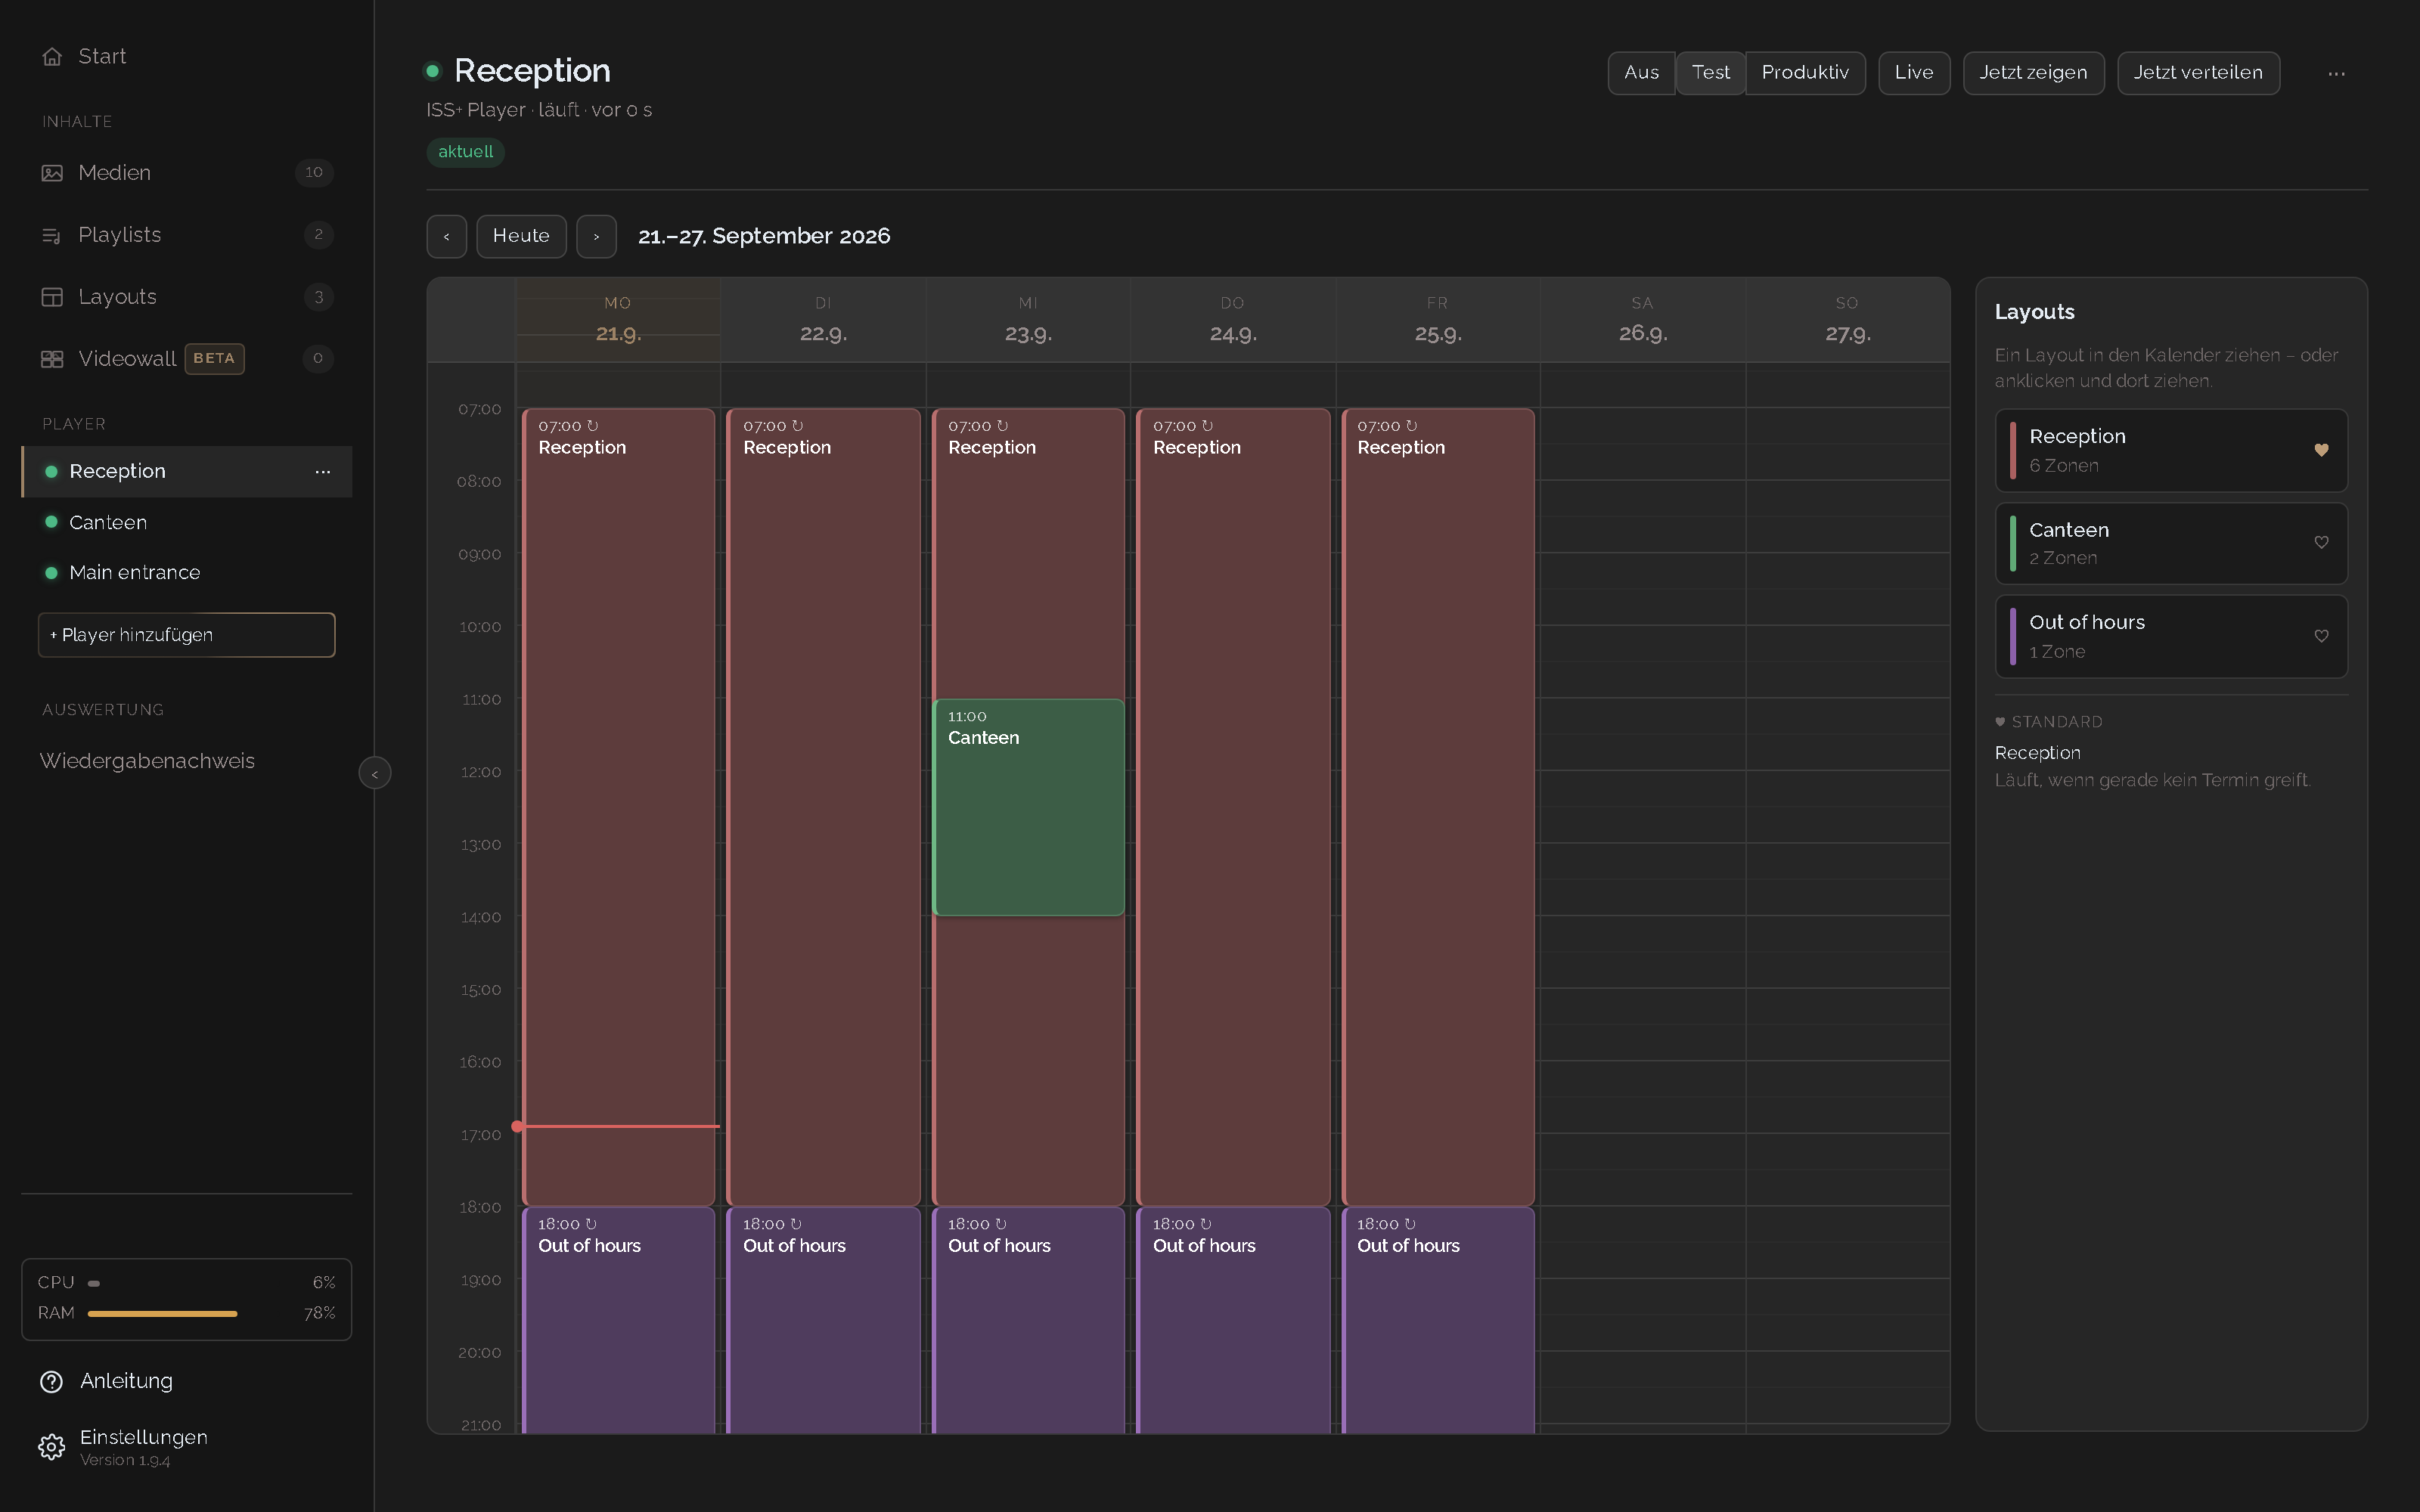Open the Start home icon
This screenshot has width=2420, height=1512.
click(x=52, y=57)
